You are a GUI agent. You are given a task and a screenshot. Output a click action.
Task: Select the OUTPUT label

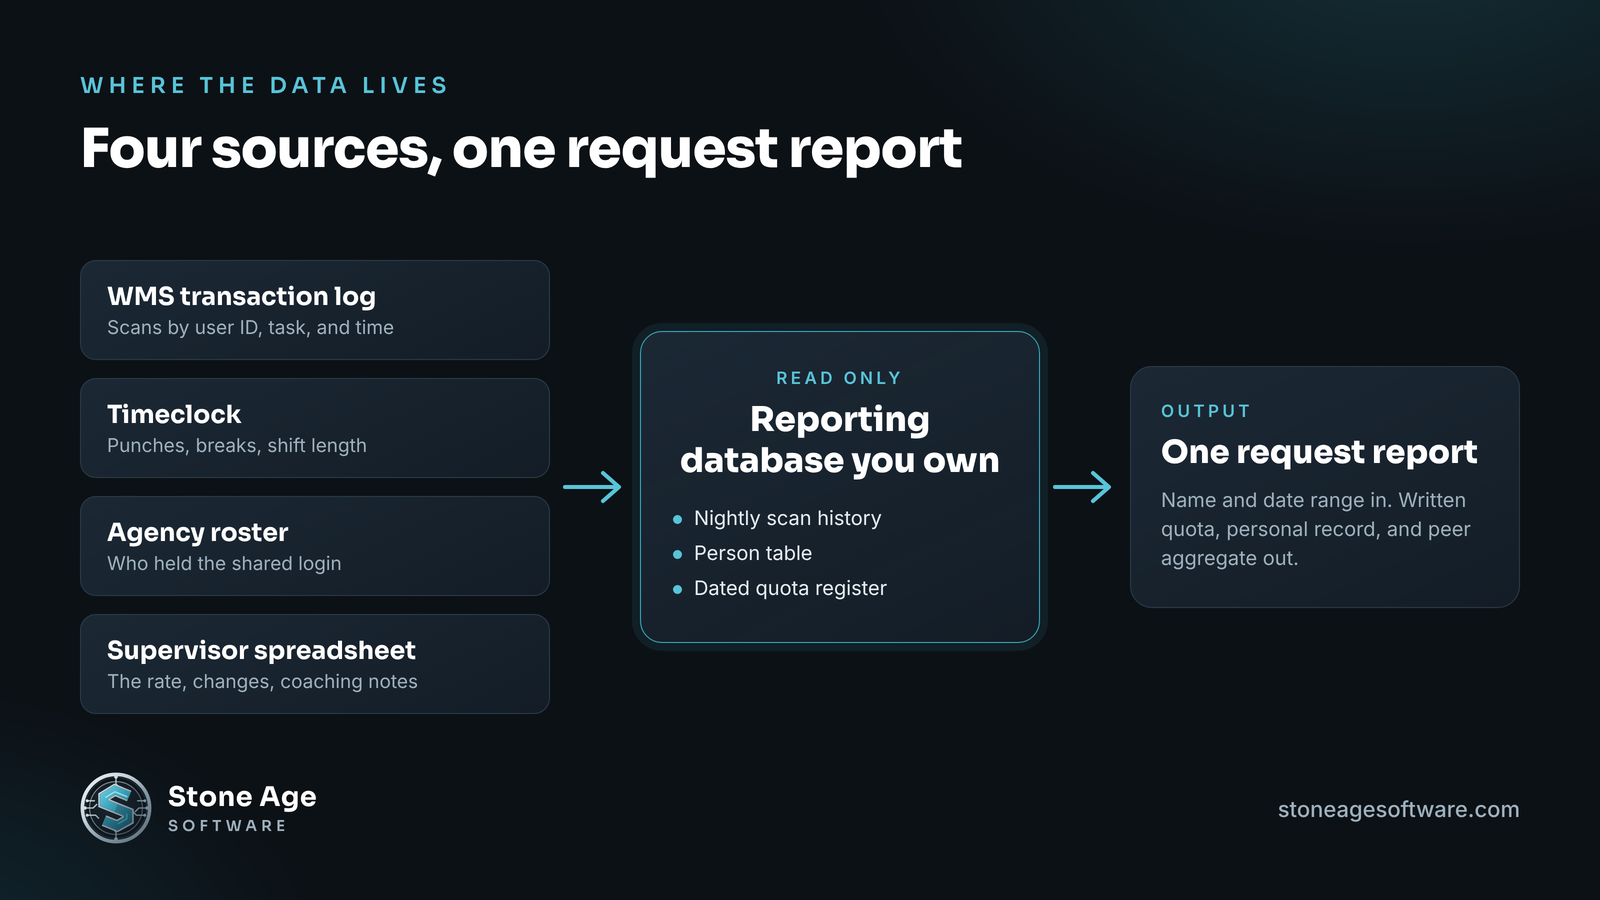point(1206,411)
